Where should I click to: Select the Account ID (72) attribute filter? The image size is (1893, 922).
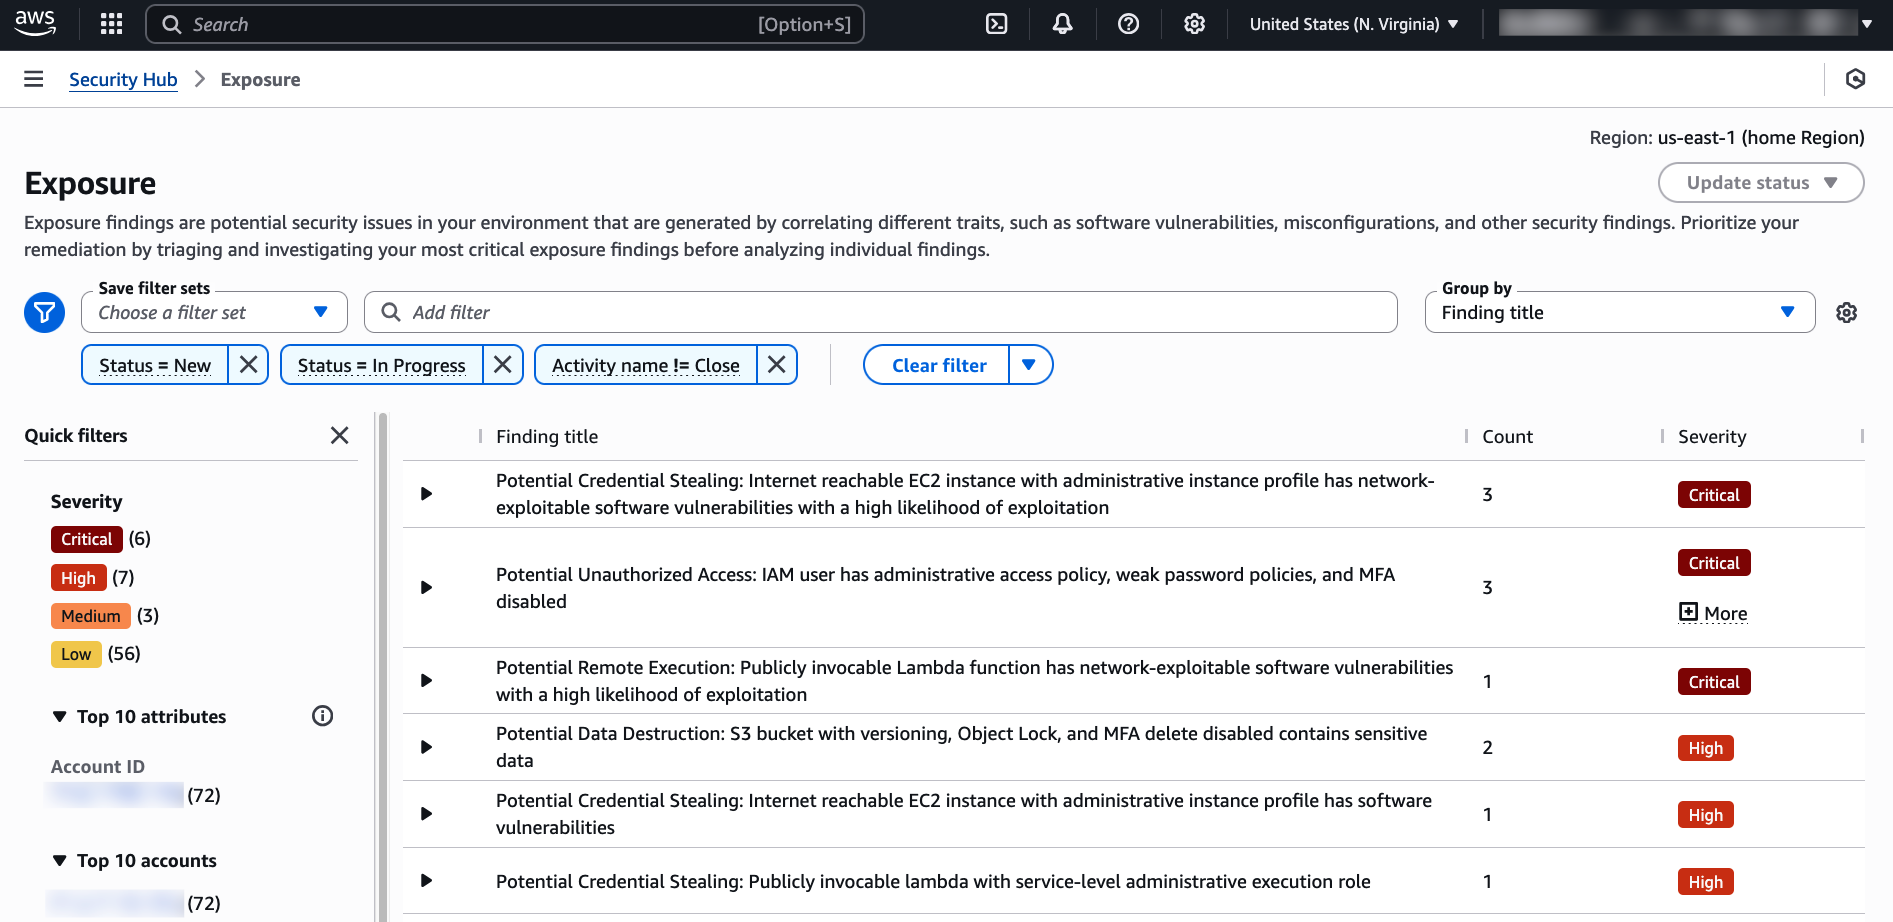135,795
